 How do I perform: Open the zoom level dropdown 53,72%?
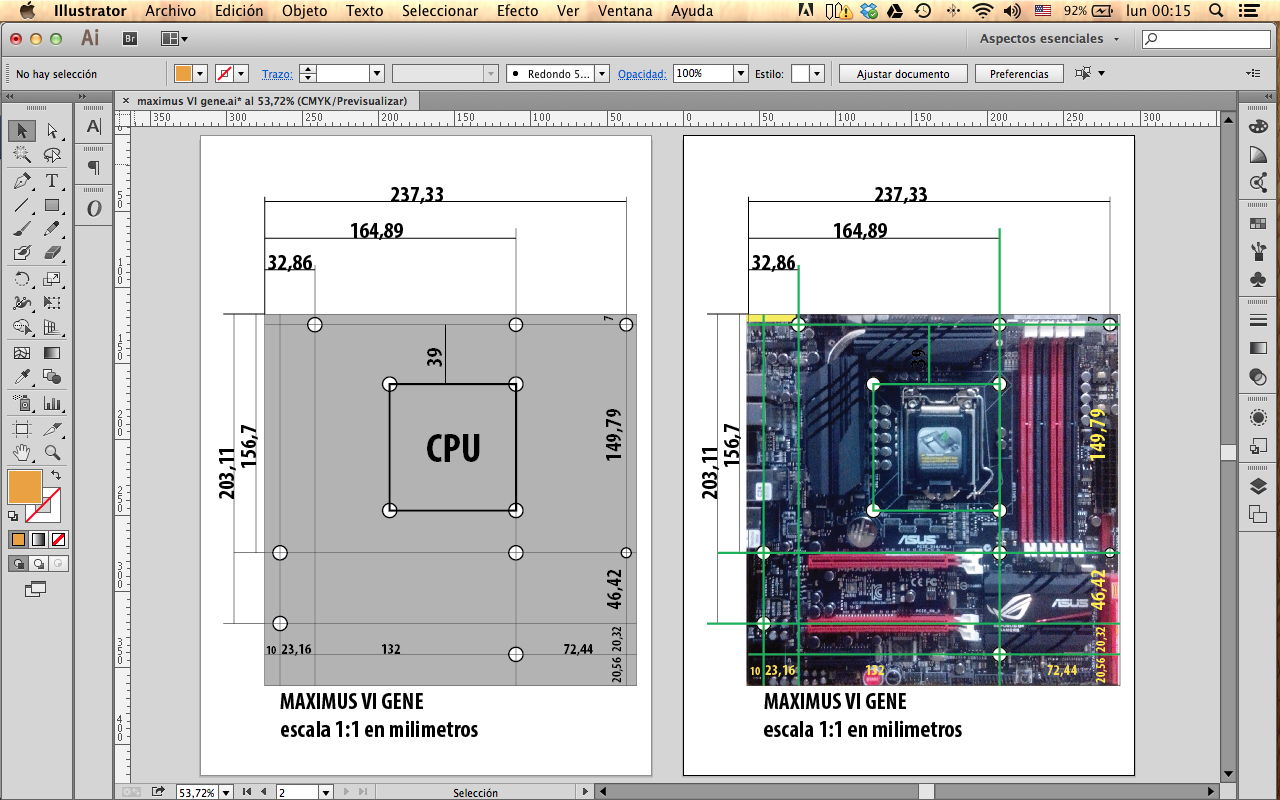[226, 792]
